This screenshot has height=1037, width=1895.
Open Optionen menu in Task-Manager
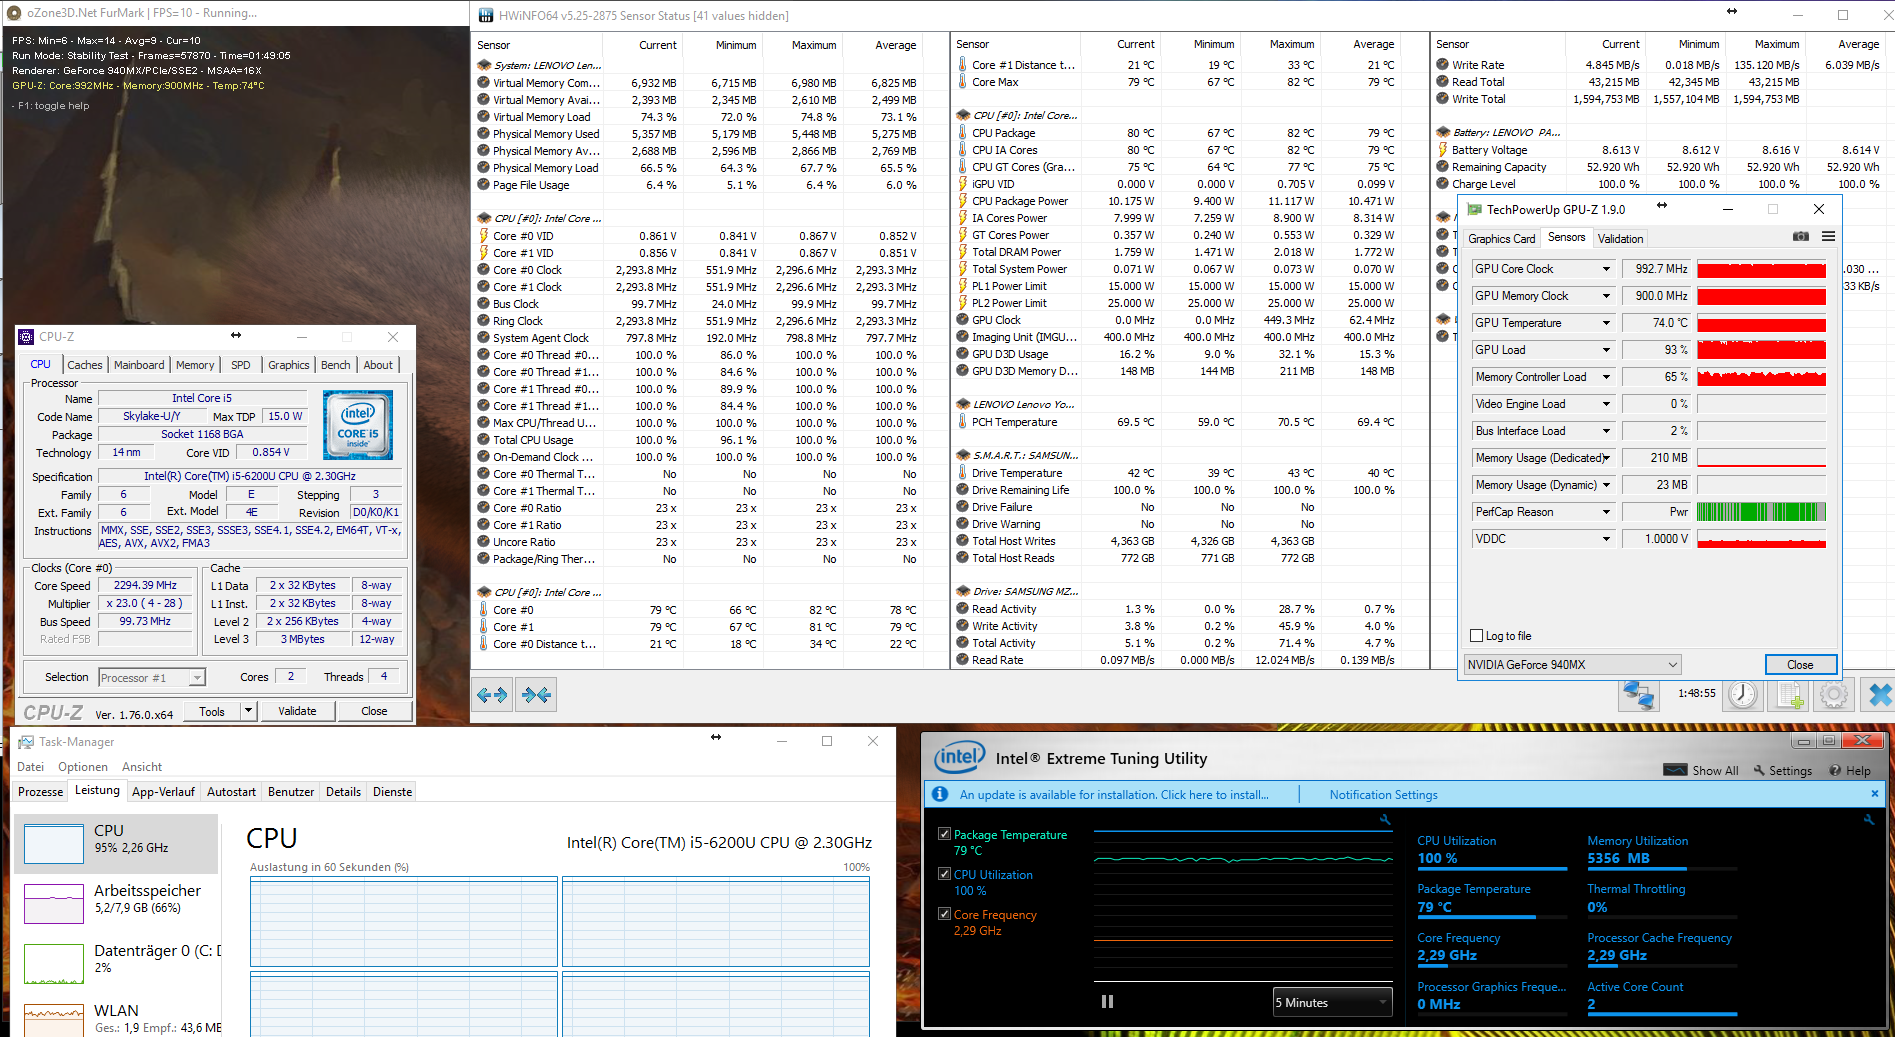click(83, 767)
